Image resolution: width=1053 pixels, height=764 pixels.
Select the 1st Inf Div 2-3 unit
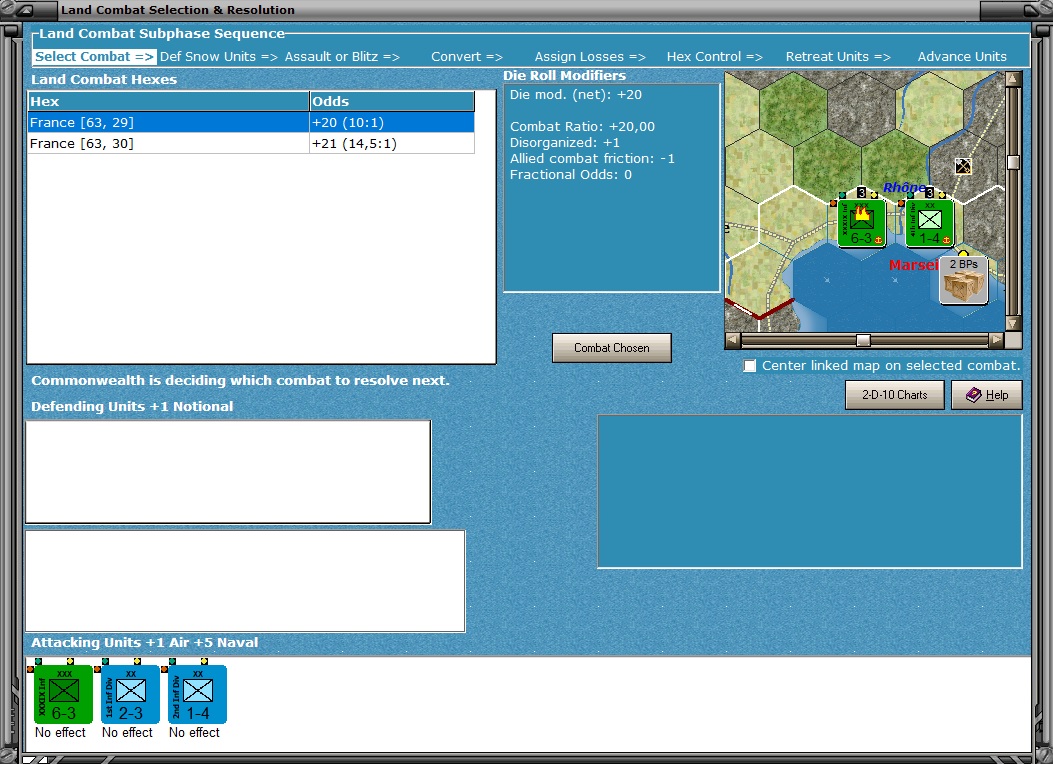click(x=130, y=694)
